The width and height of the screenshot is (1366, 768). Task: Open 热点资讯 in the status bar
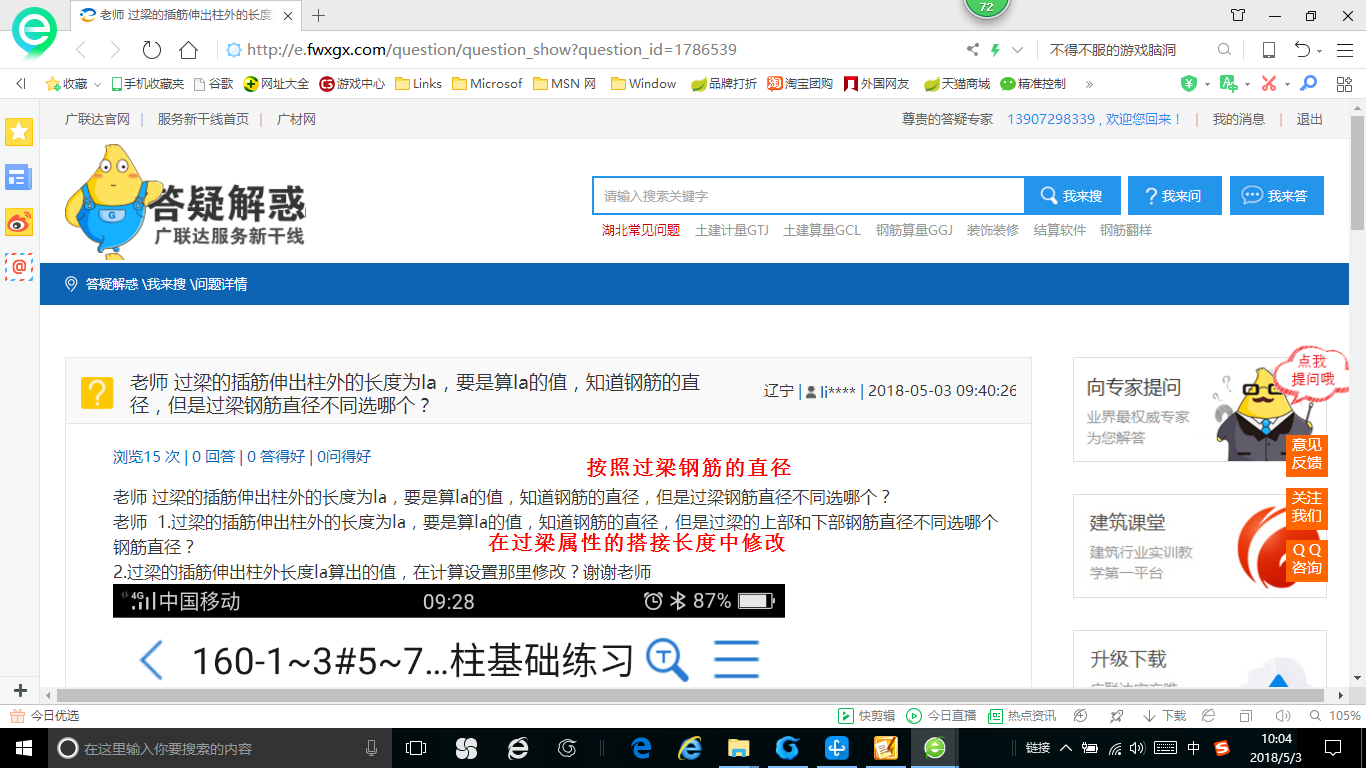[x=1022, y=716]
